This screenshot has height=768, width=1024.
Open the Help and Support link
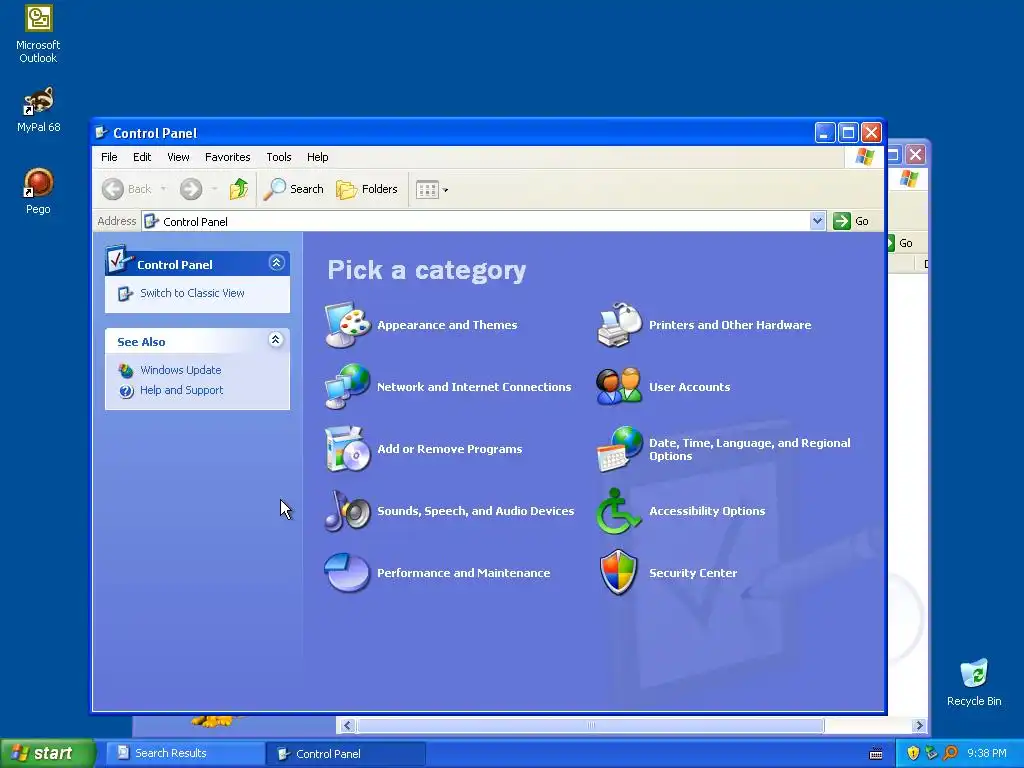tap(182, 390)
